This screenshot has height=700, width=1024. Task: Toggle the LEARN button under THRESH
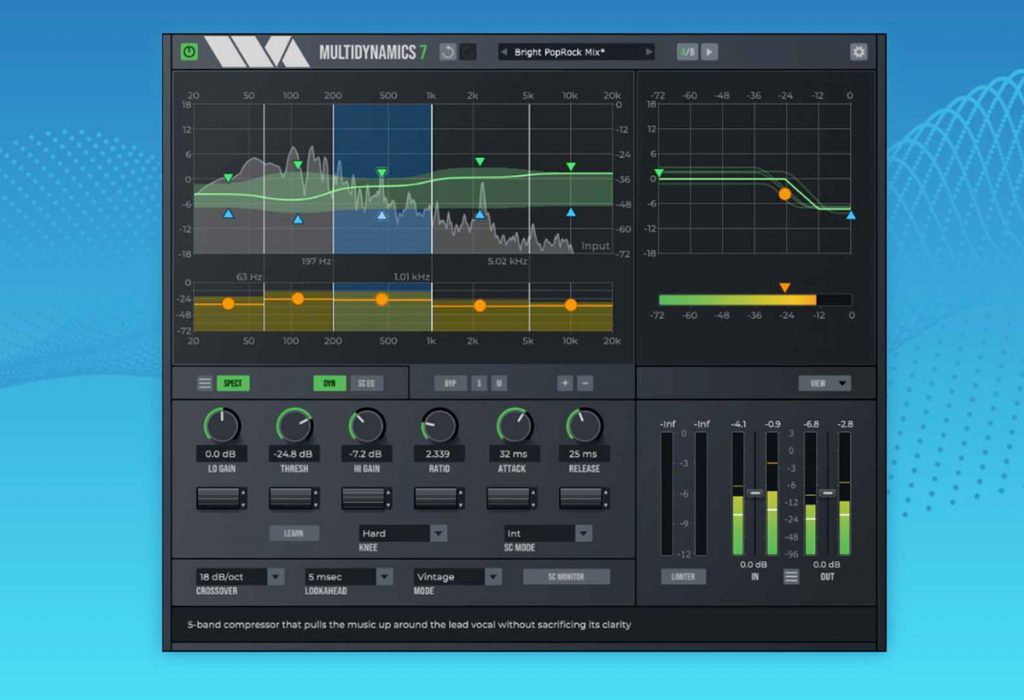click(x=294, y=533)
